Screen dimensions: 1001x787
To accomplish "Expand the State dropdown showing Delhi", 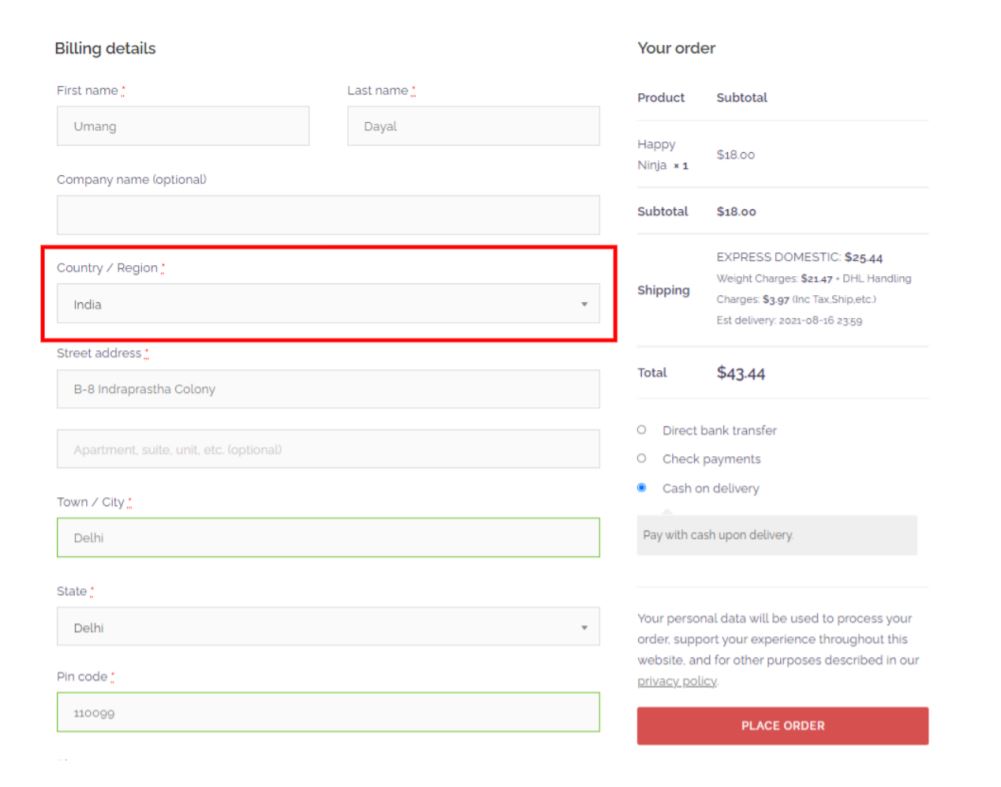I will pyautogui.click(x=328, y=627).
